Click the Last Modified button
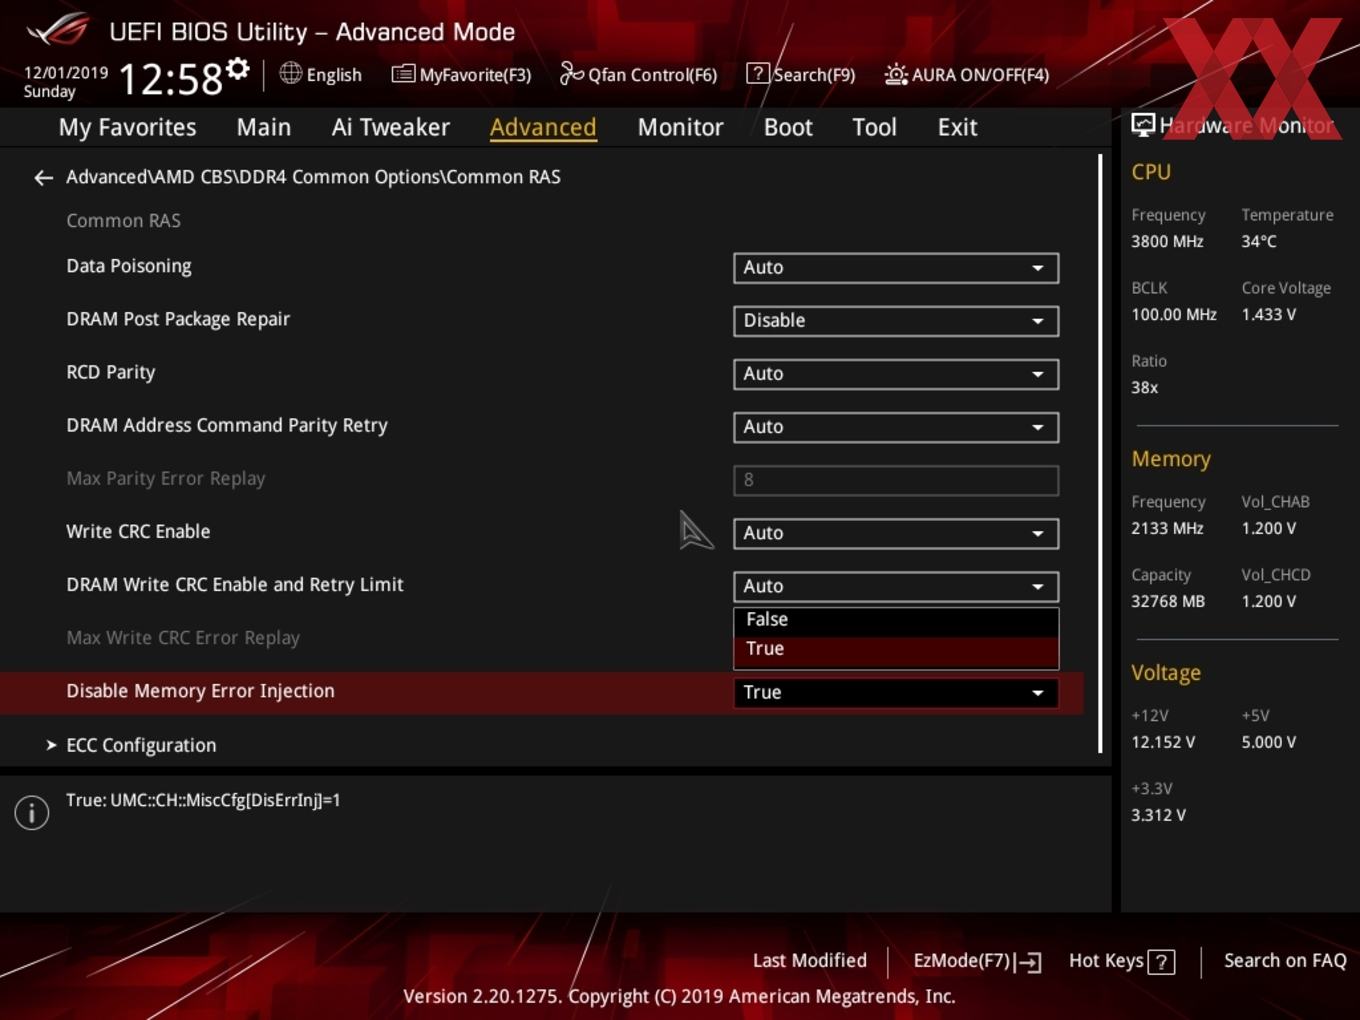1360x1020 pixels. (810, 961)
